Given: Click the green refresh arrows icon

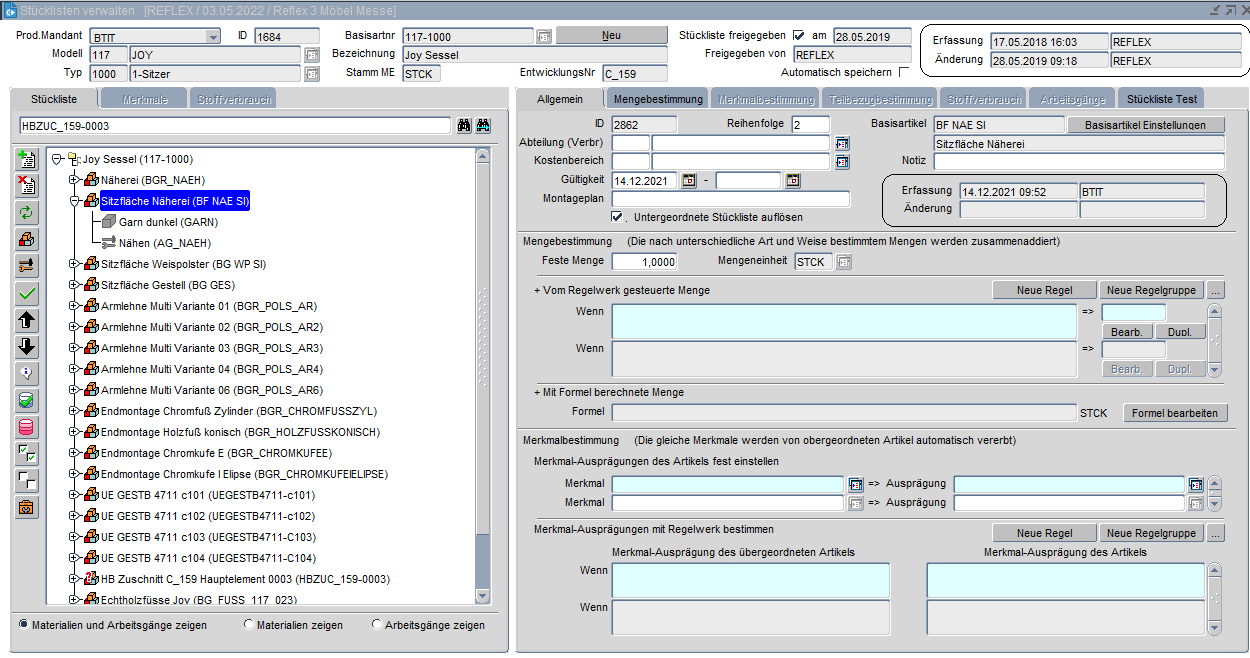Looking at the screenshot, I should pos(27,212).
